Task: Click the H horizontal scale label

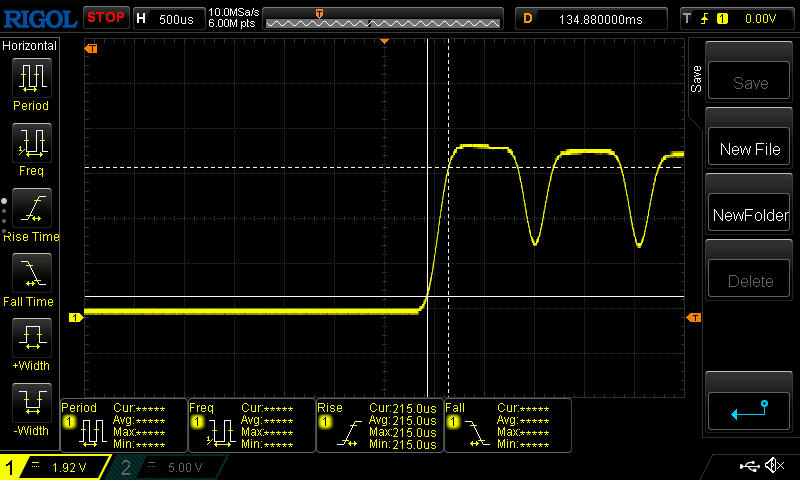Action: pos(141,19)
